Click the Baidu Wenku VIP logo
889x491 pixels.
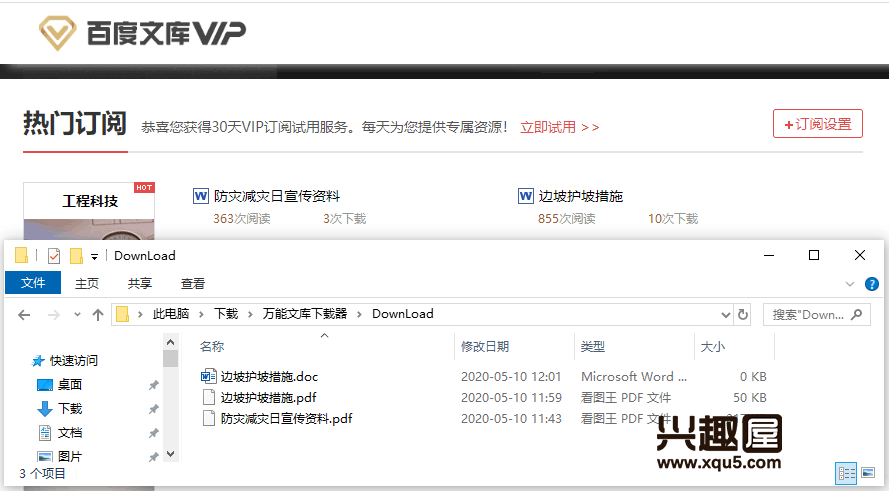click(142, 33)
